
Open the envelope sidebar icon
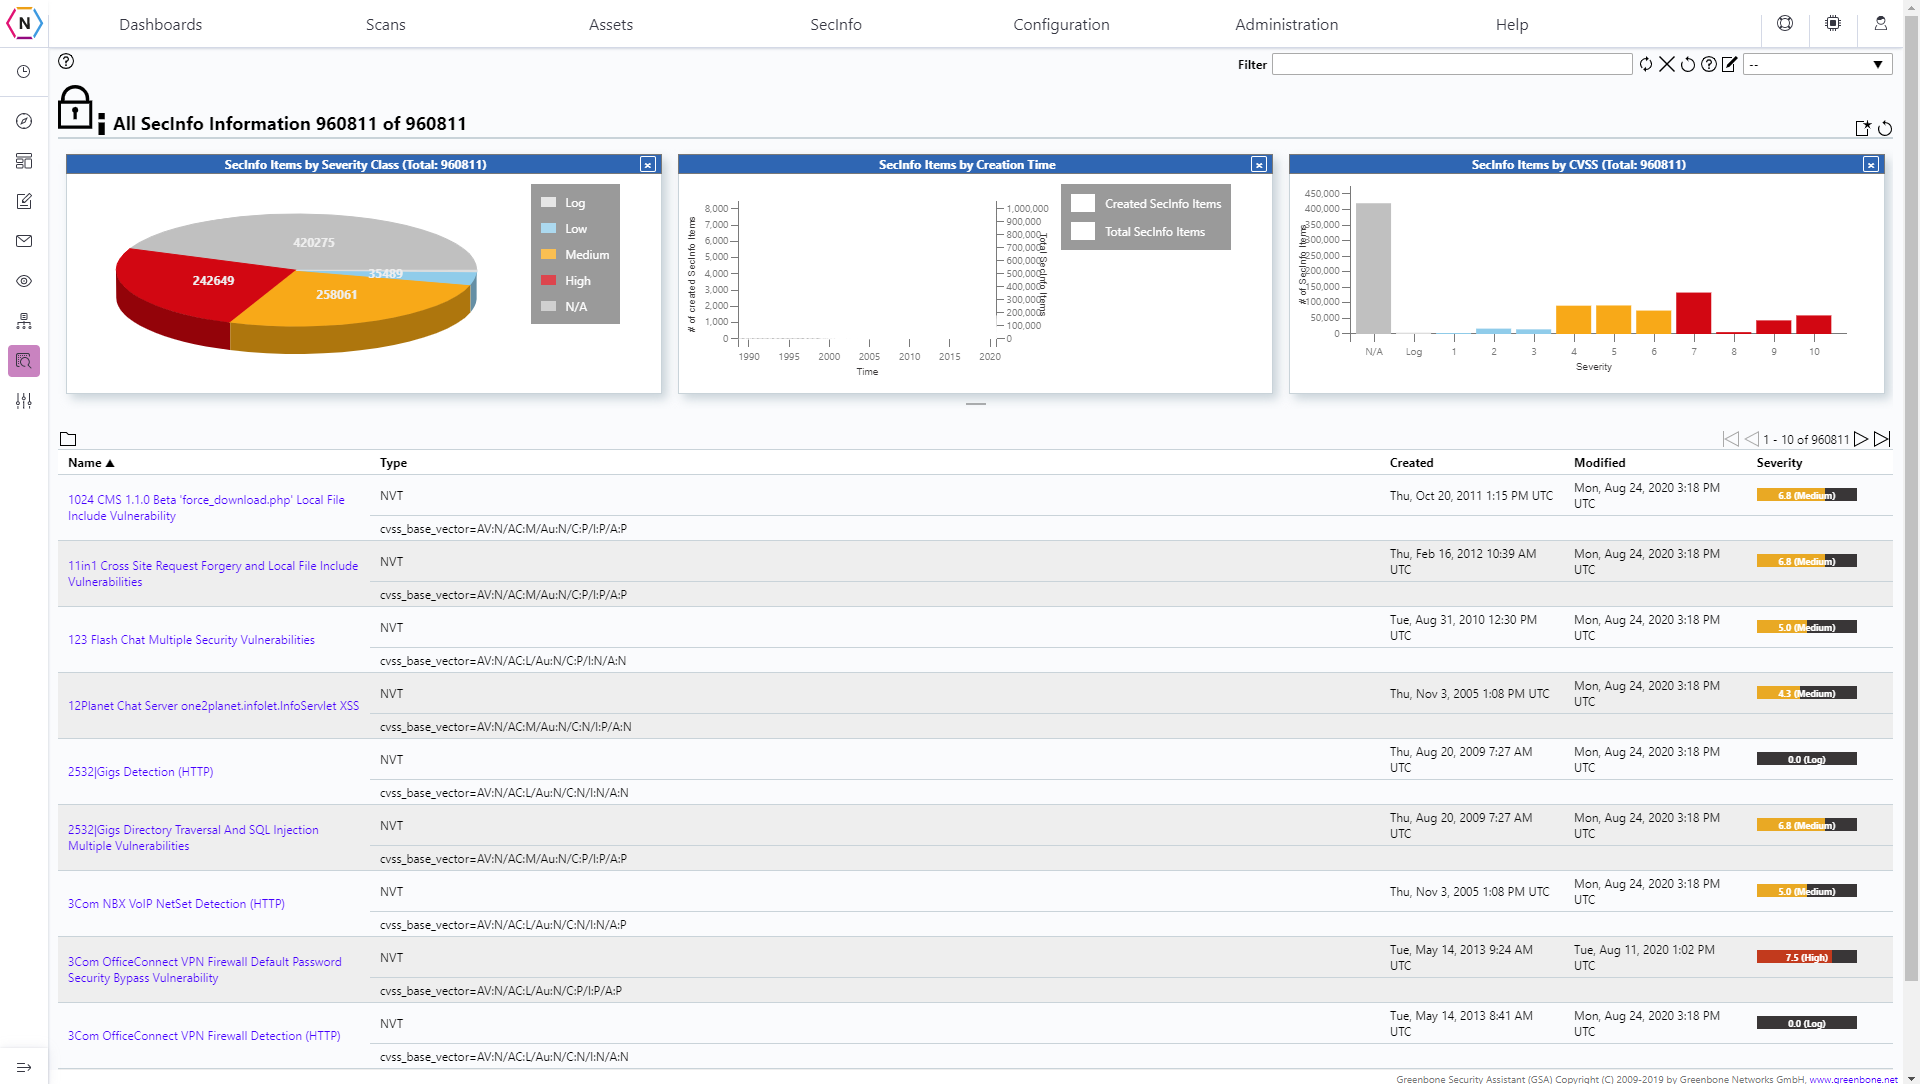[x=24, y=241]
